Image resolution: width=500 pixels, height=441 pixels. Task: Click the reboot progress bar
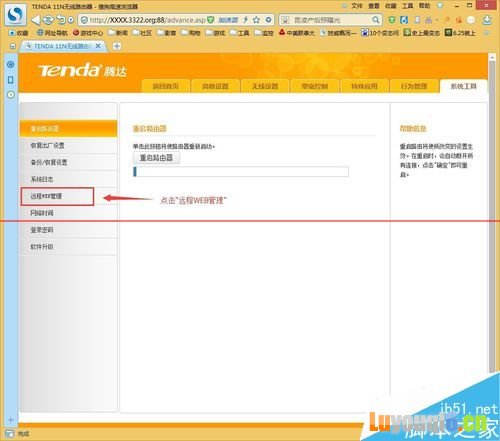pyautogui.click(x=241, y=172)
